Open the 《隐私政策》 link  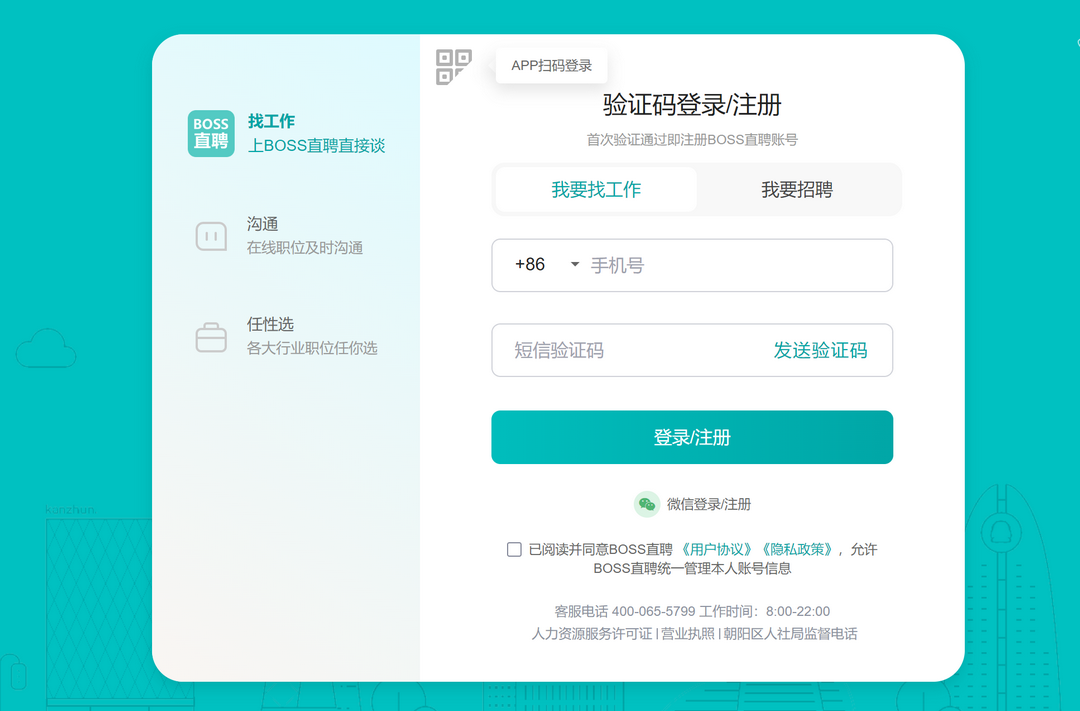(796, 549)
